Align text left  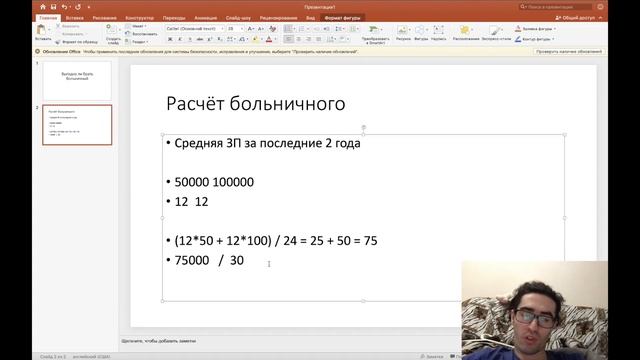pos(289,39)
